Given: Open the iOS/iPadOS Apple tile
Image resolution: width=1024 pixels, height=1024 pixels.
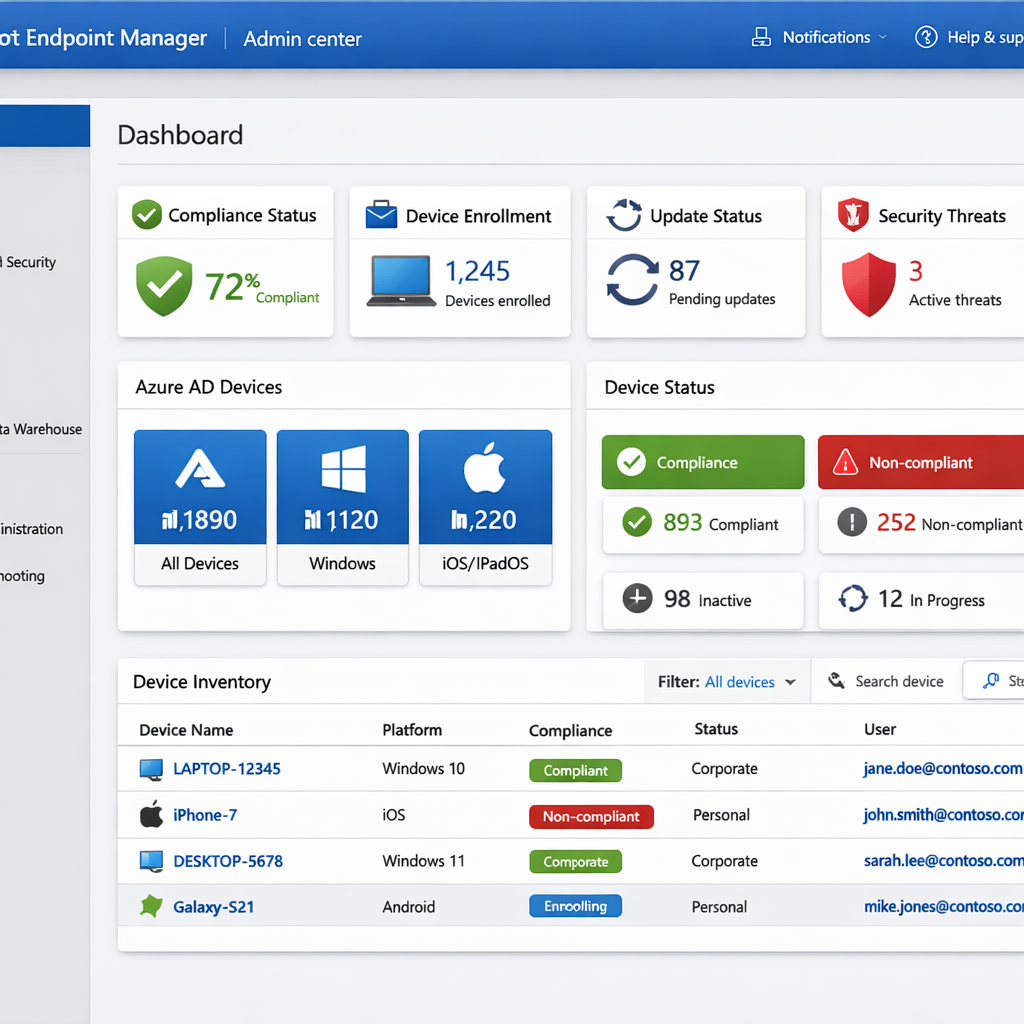Looking at the screenshot, I should click(485, 507).
